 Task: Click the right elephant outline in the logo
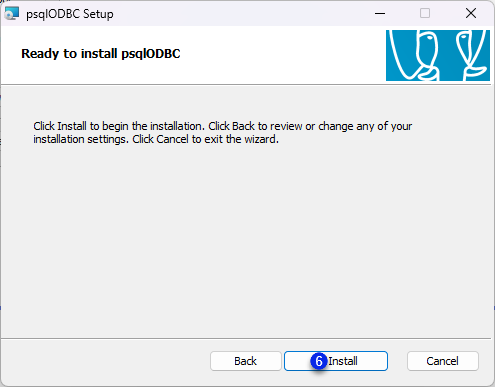[472, 55]
